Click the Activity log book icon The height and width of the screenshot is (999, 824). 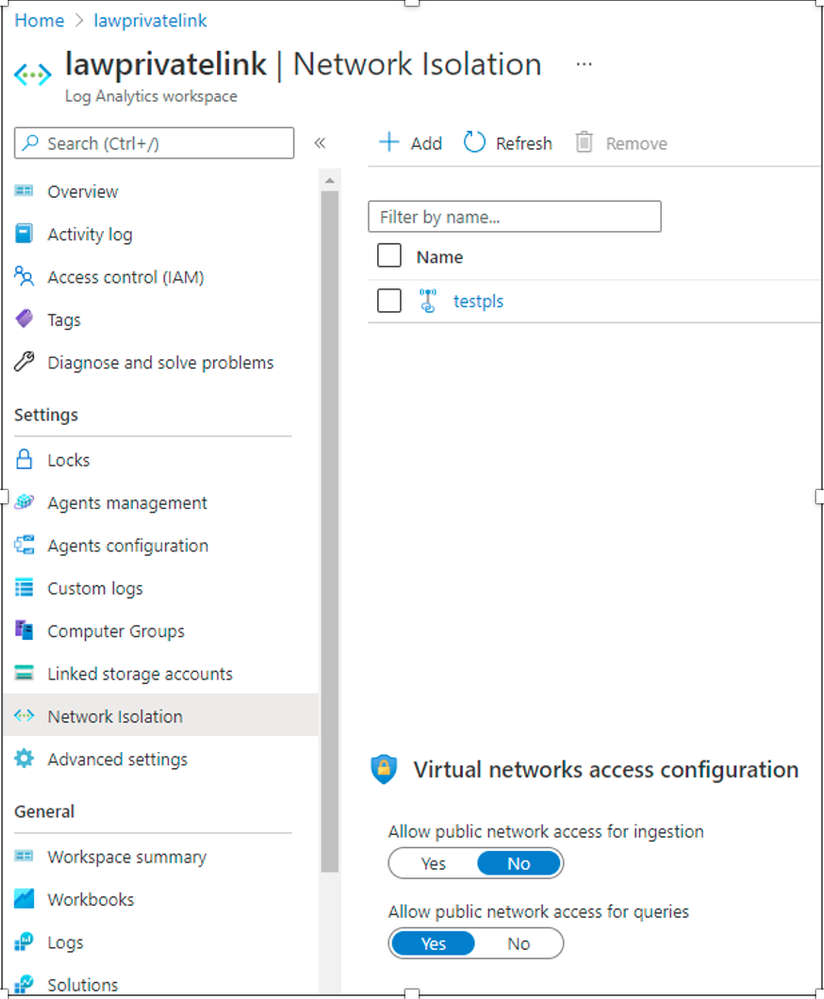pyautogui.click(x=24, y=234)
